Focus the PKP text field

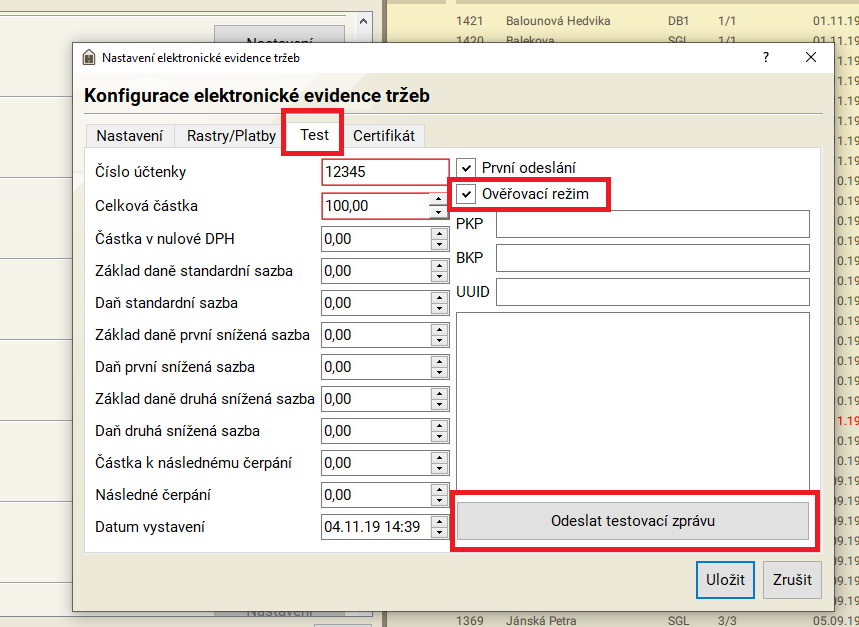tap(652, 224)
